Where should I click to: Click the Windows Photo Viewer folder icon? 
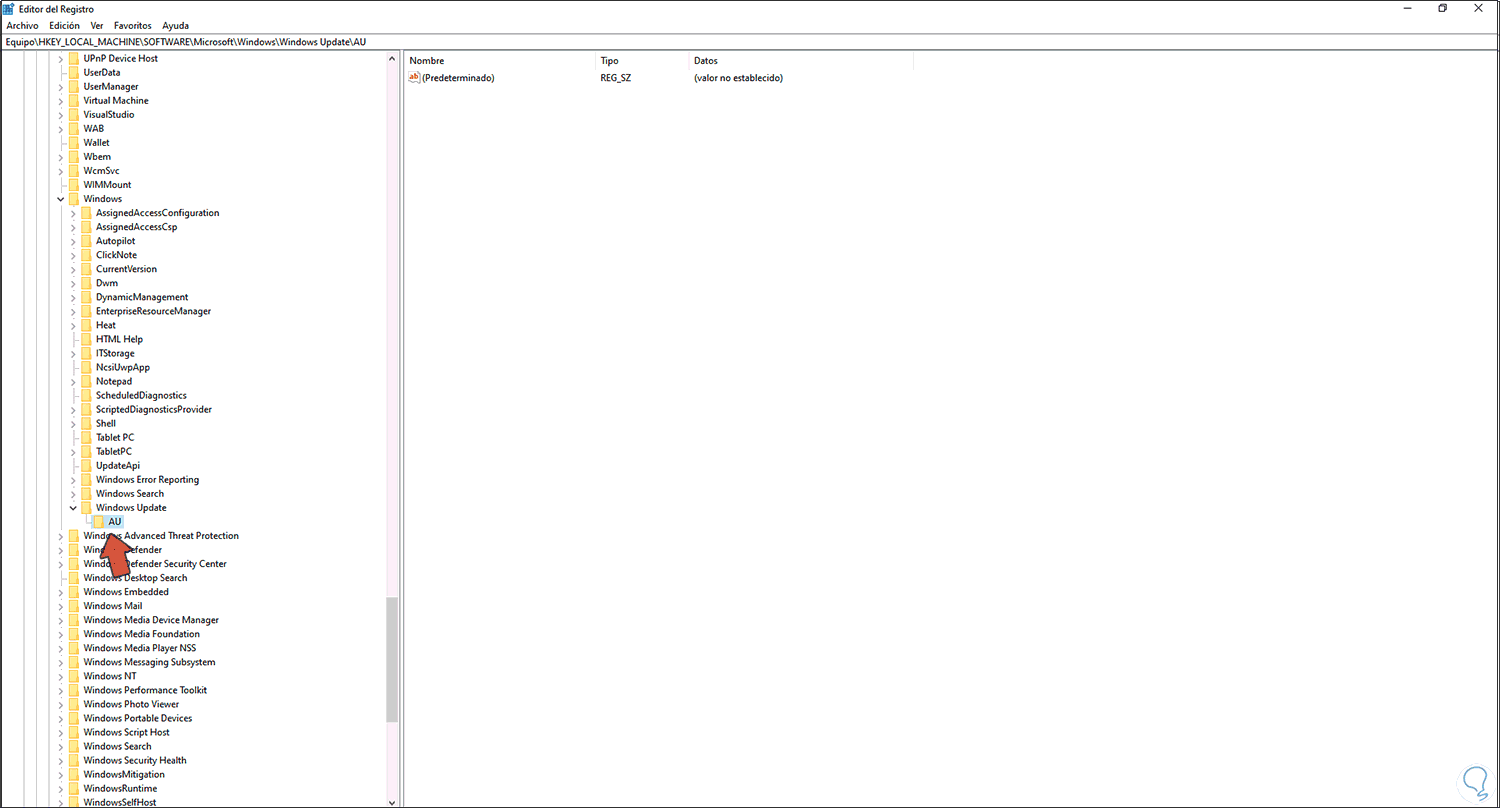click(74, 703)
